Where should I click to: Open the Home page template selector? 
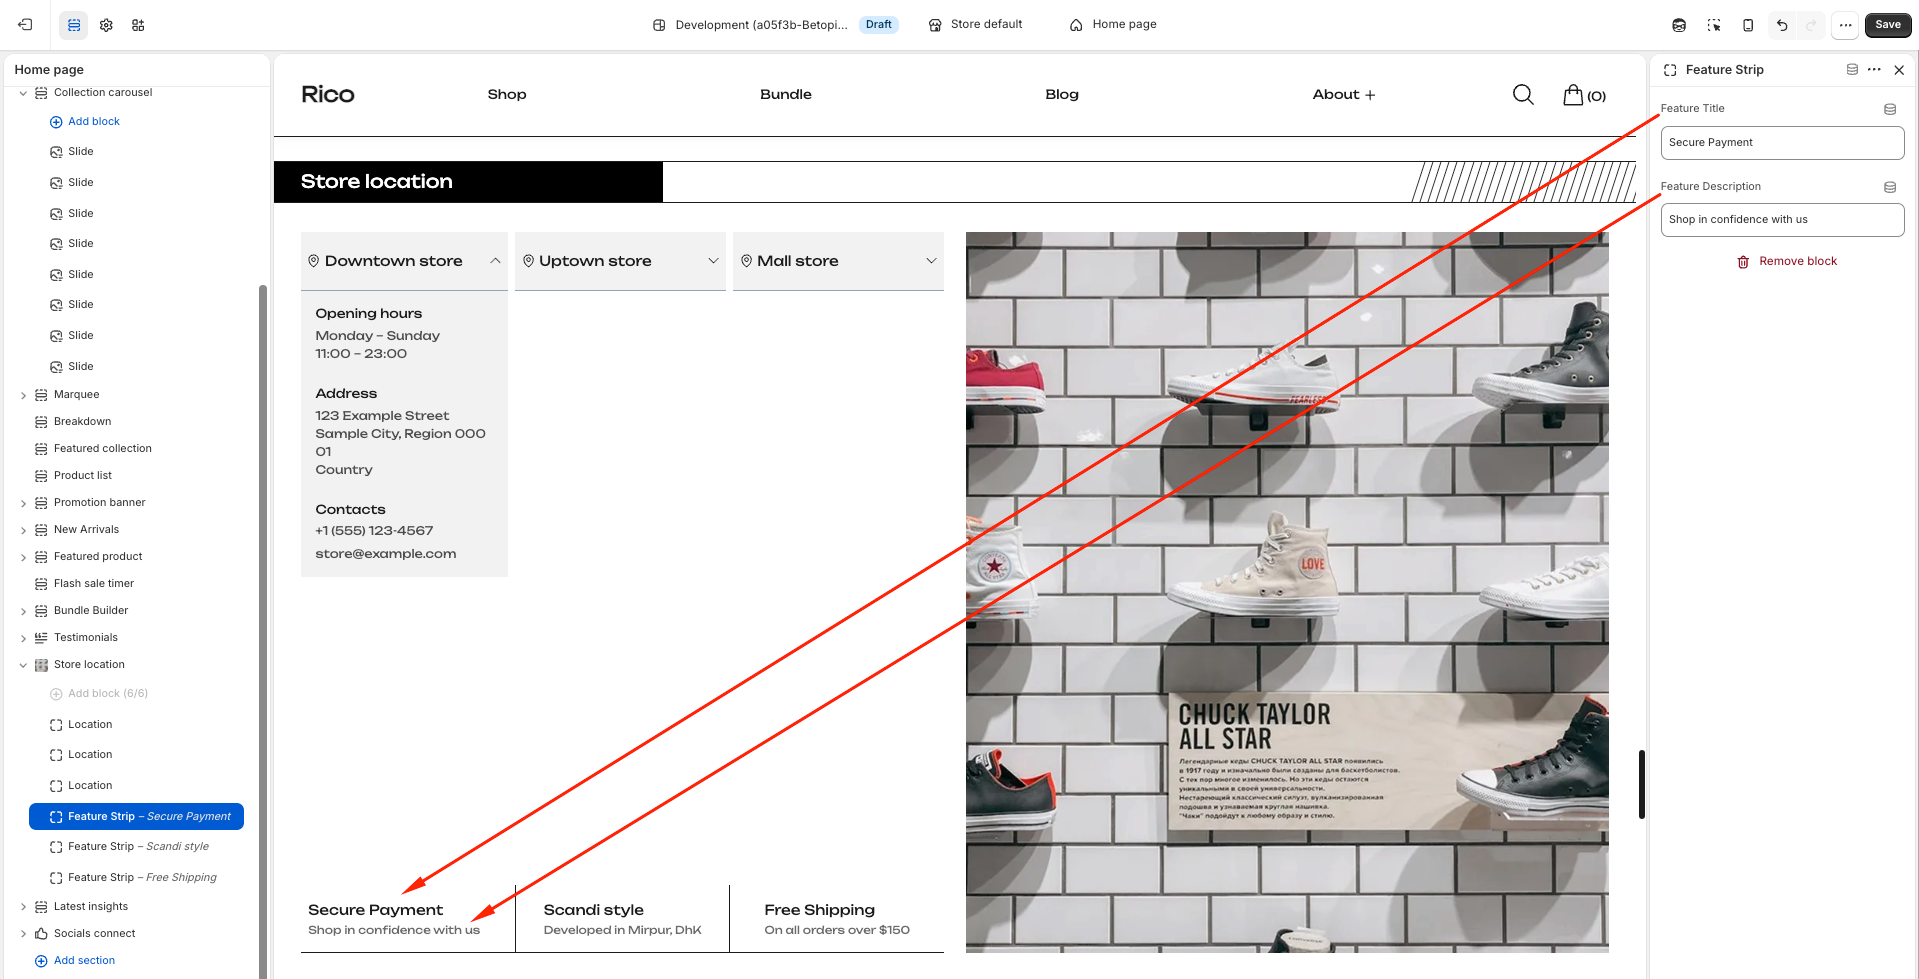1113,25
